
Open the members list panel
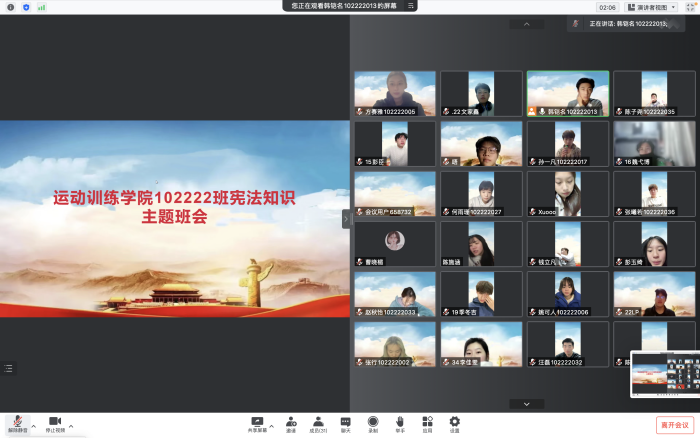[318, 422]
